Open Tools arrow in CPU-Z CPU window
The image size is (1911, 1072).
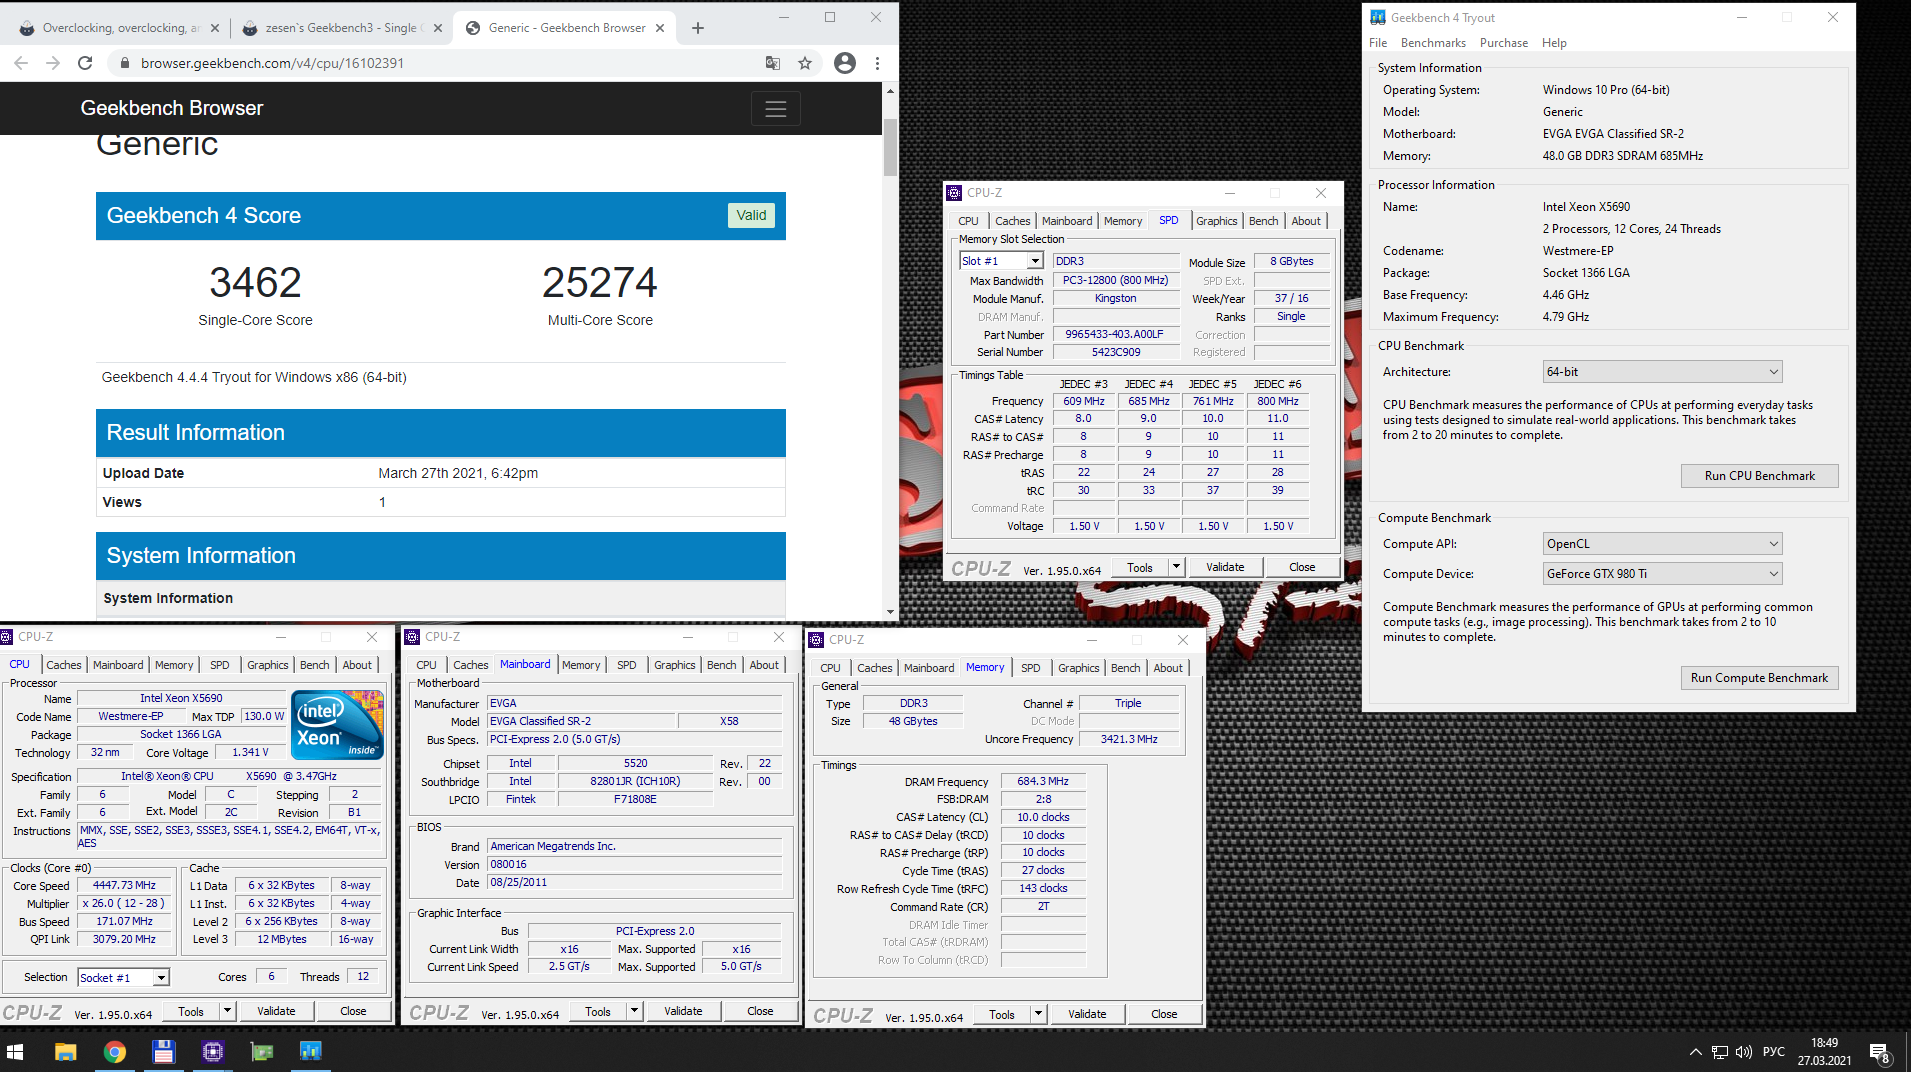[x=227, y=1011]
